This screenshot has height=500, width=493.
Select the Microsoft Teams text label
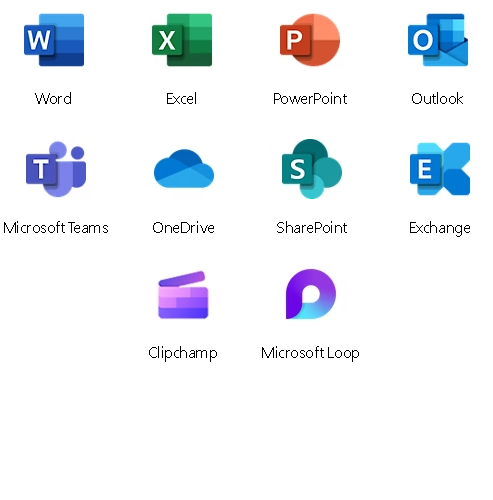coord(56,228)
